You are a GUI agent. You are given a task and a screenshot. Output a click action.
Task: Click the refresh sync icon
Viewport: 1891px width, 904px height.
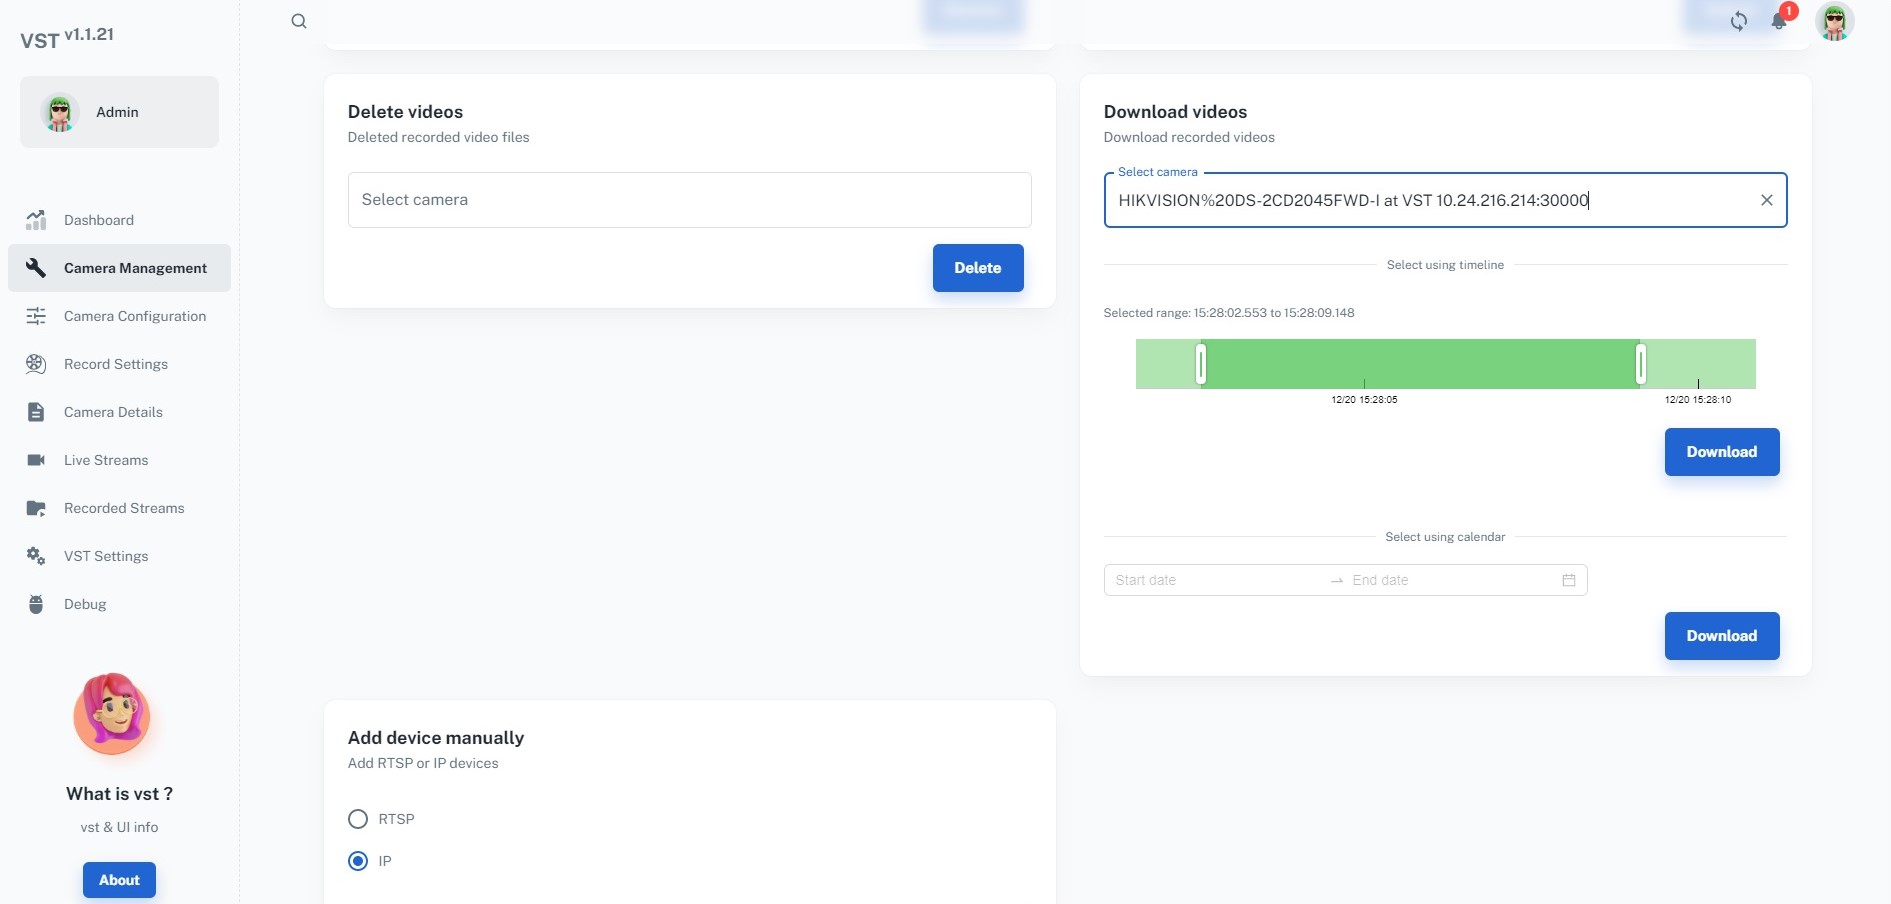1739,21
